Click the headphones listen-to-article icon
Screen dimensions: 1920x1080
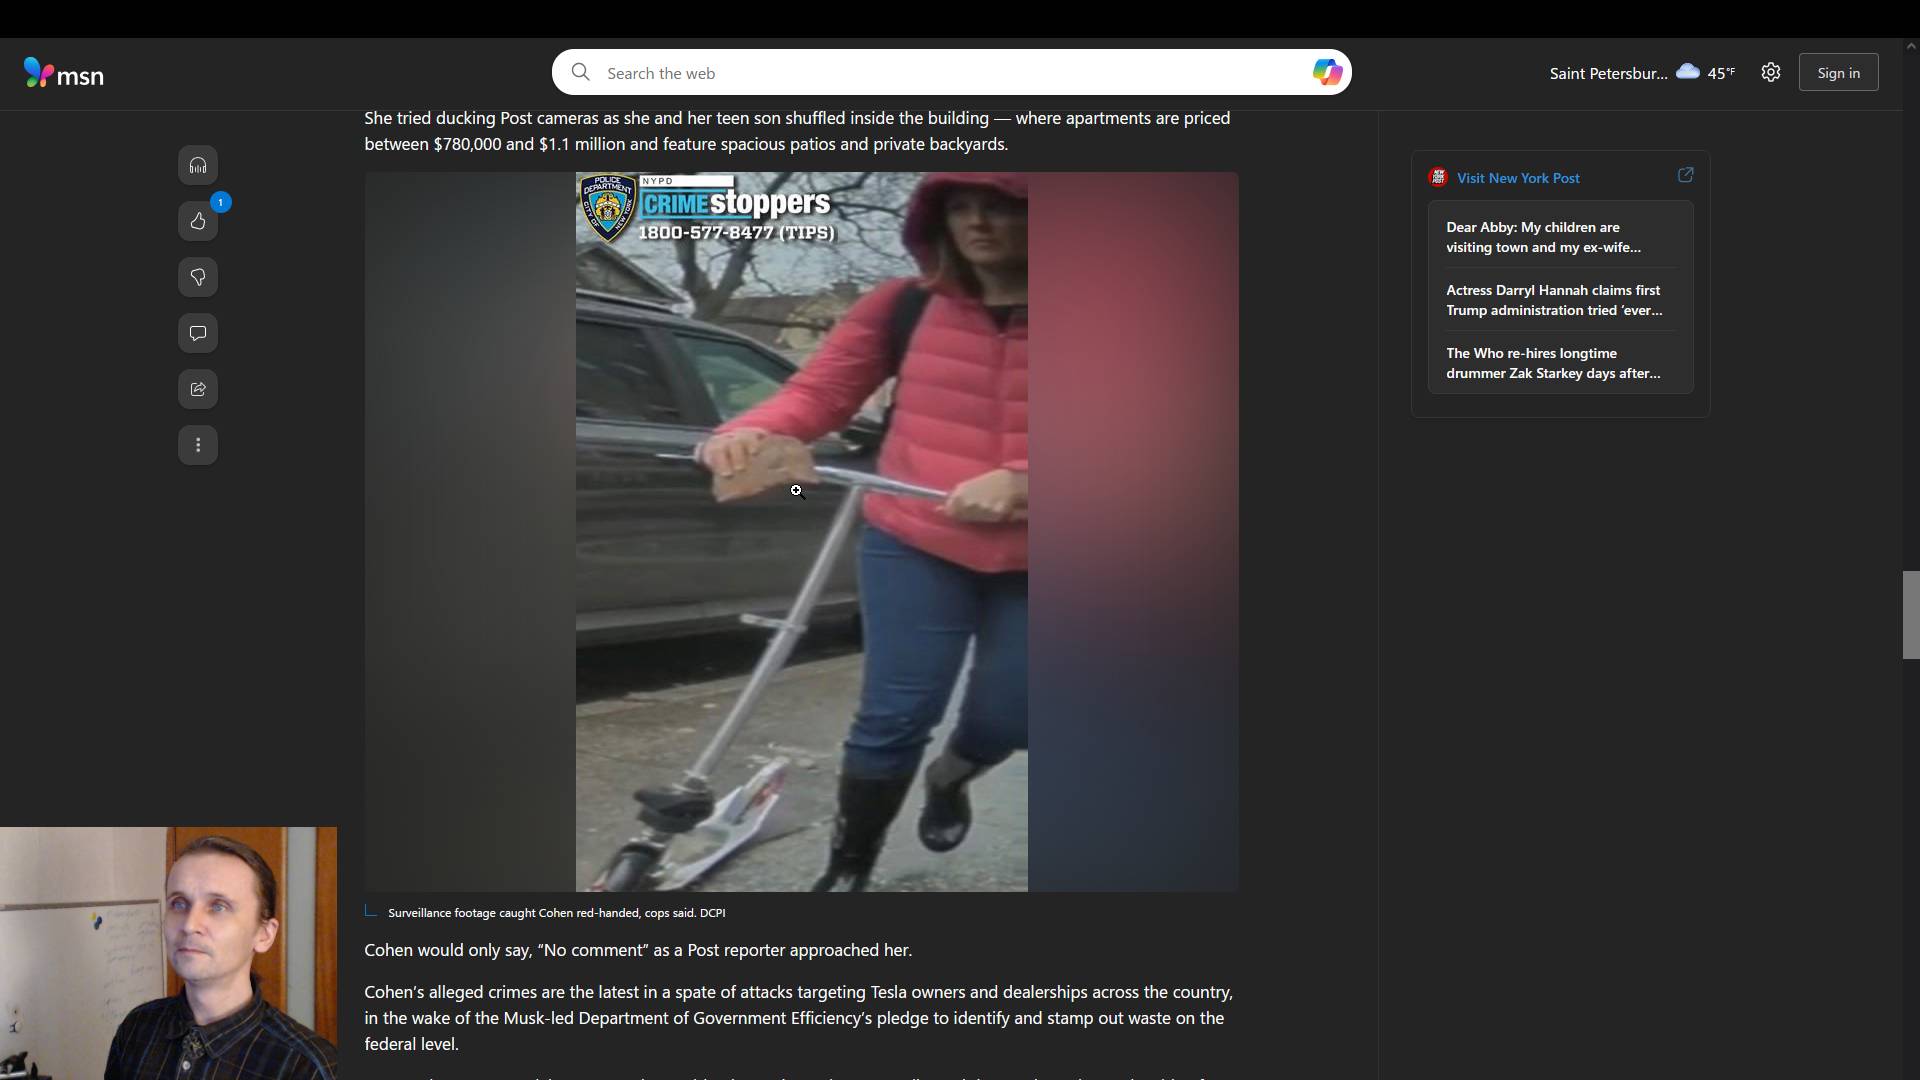[198, 165]
